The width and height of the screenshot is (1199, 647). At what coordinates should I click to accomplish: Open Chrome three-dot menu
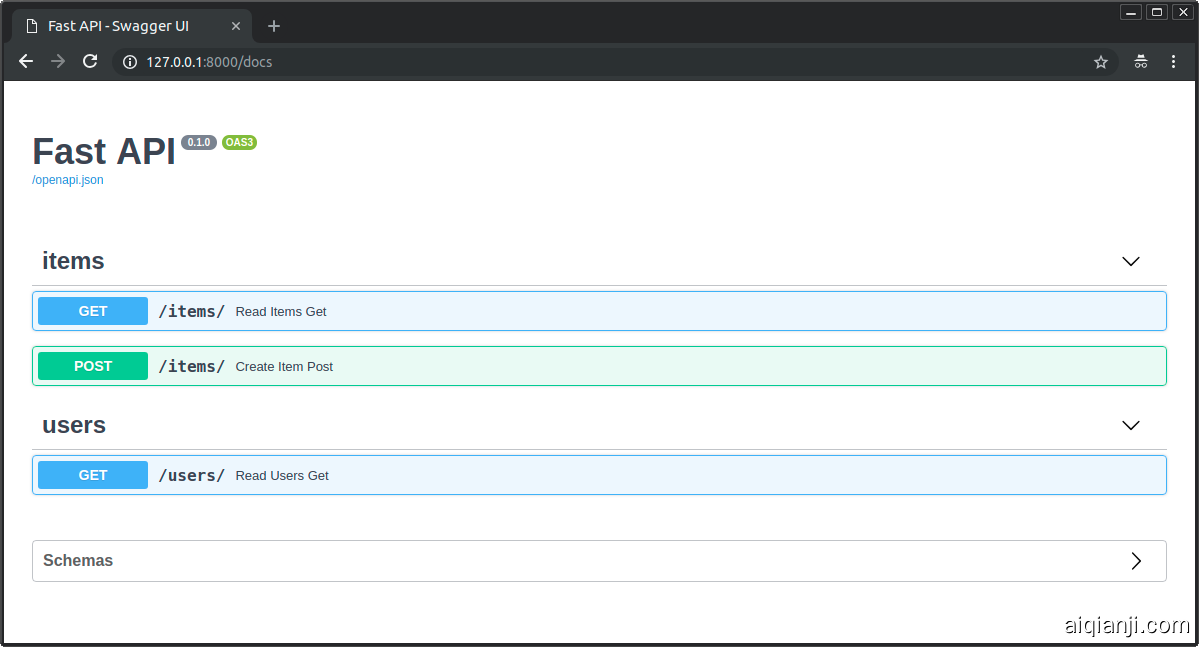[1174, 62]
